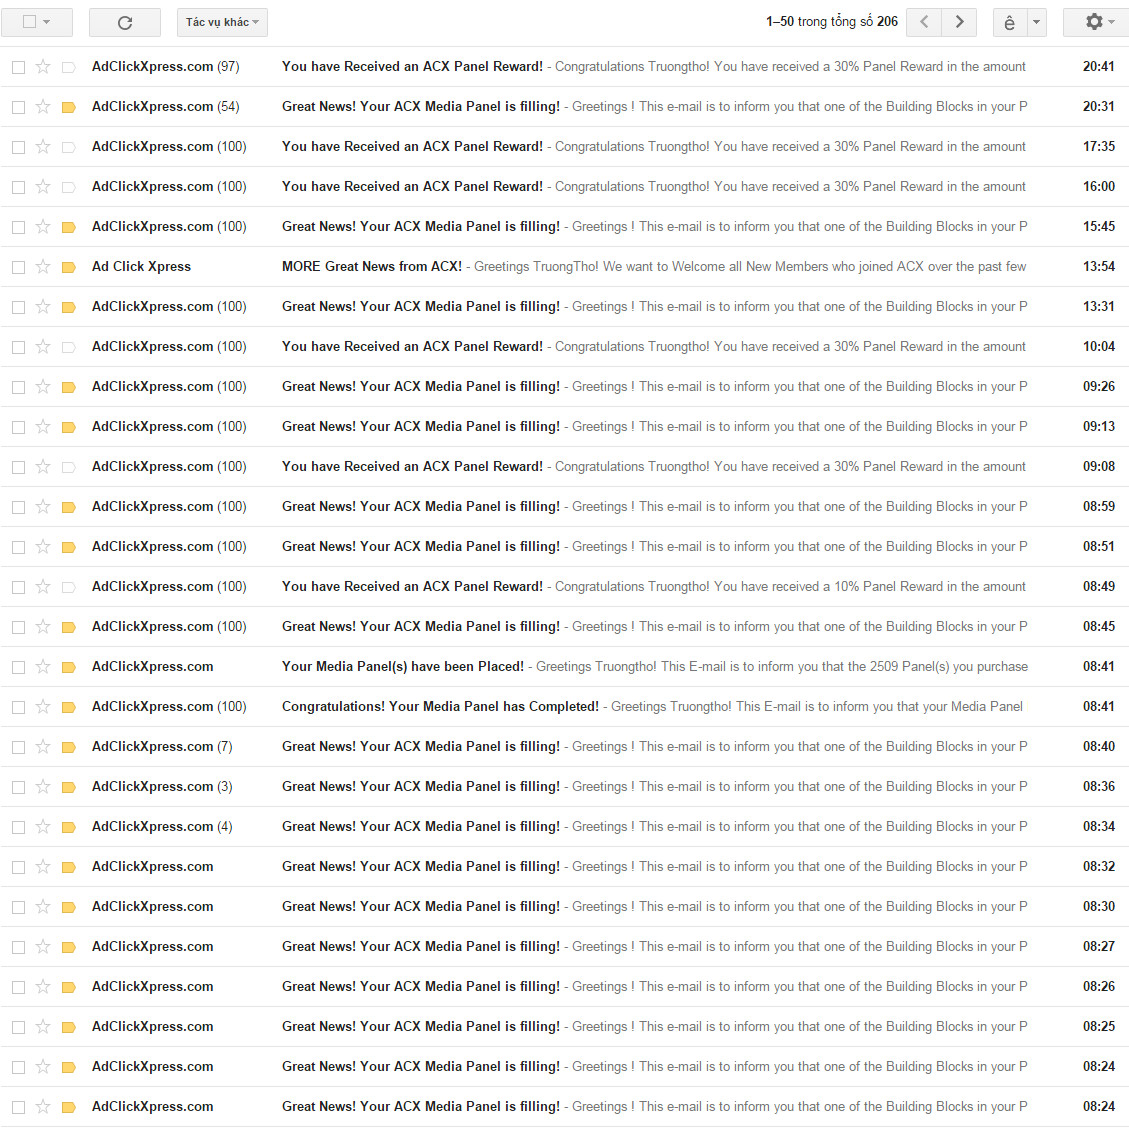Toggle importance marker on the 08:25 email
1129x1138 pixels.
coord(69,1027)
